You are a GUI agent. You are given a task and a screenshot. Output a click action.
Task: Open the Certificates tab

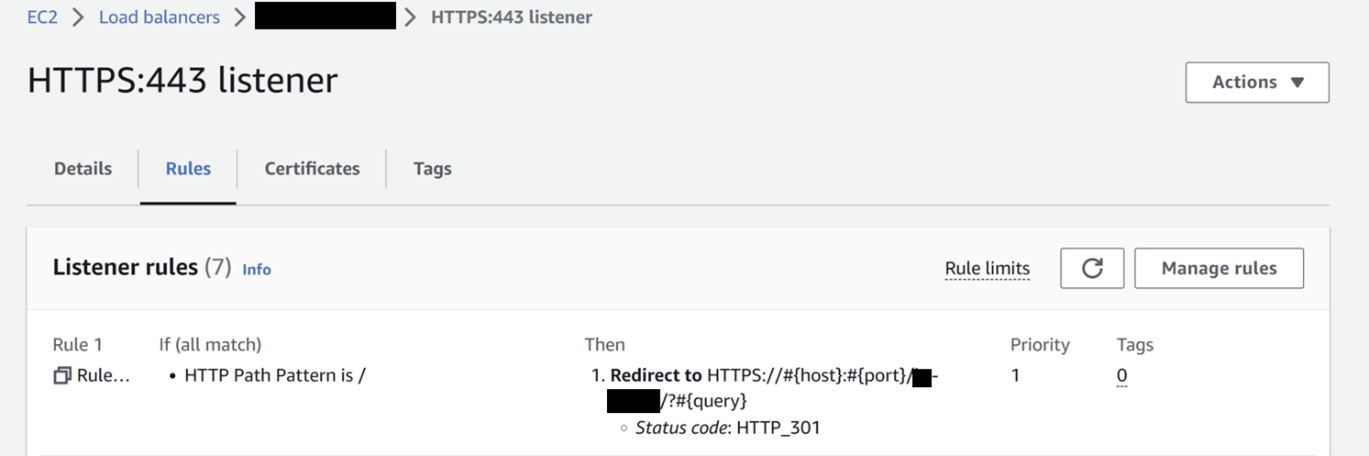pyautogui.click(x=312, y=168)
